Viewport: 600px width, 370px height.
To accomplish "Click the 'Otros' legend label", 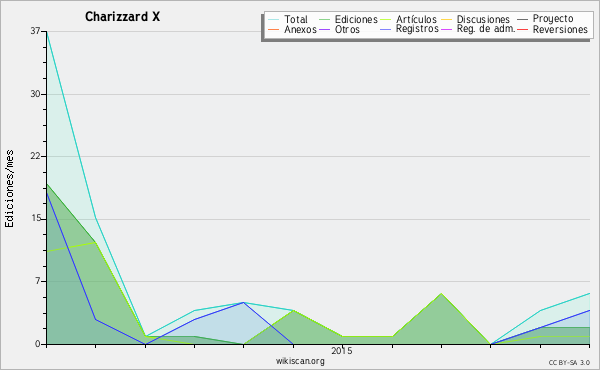I will click(x=347, y=29).
